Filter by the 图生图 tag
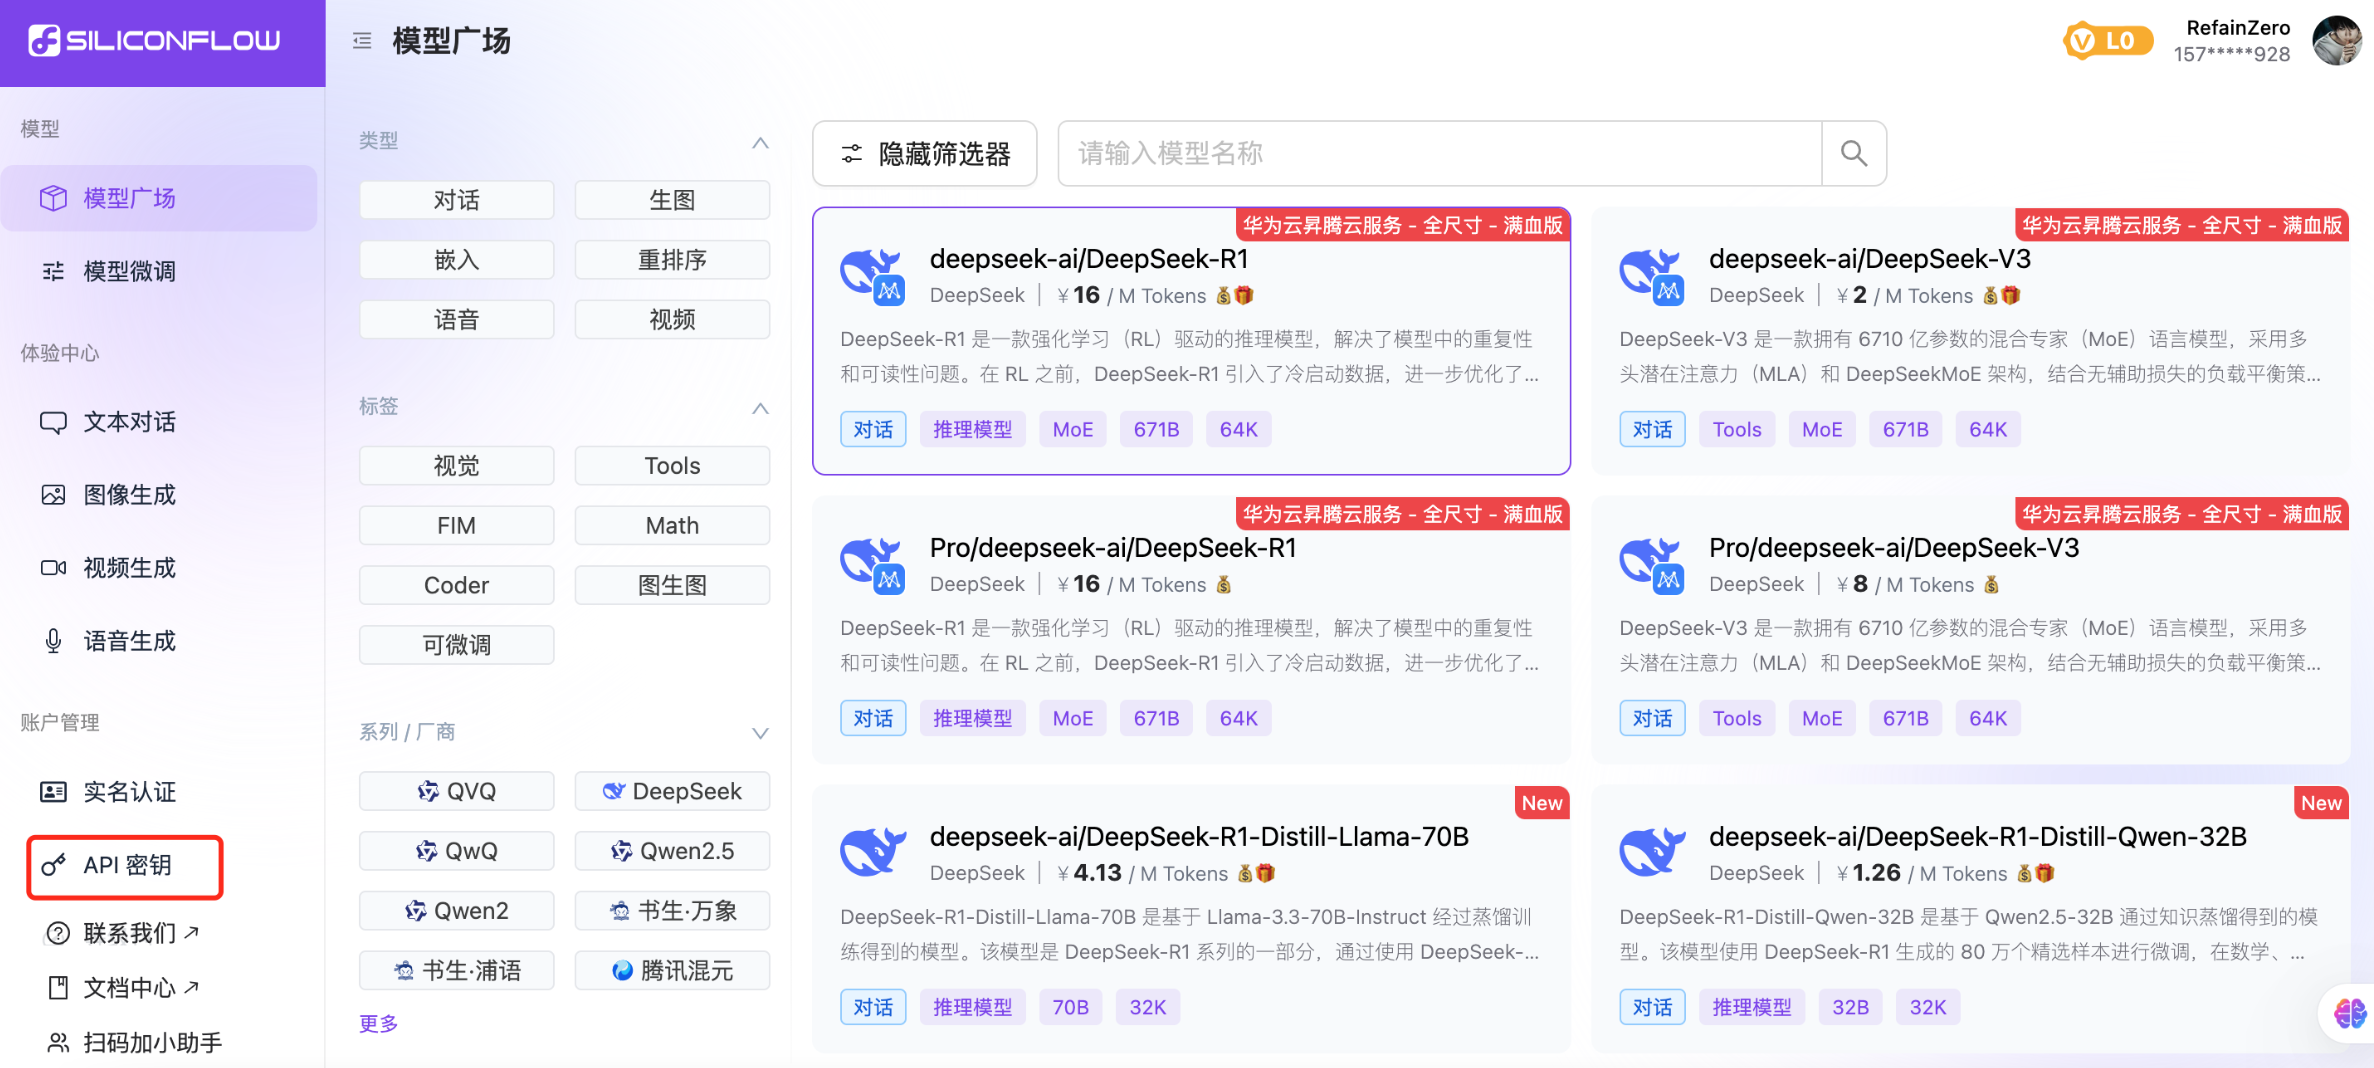2374x1068 pixels. click(x=672, y=585)
